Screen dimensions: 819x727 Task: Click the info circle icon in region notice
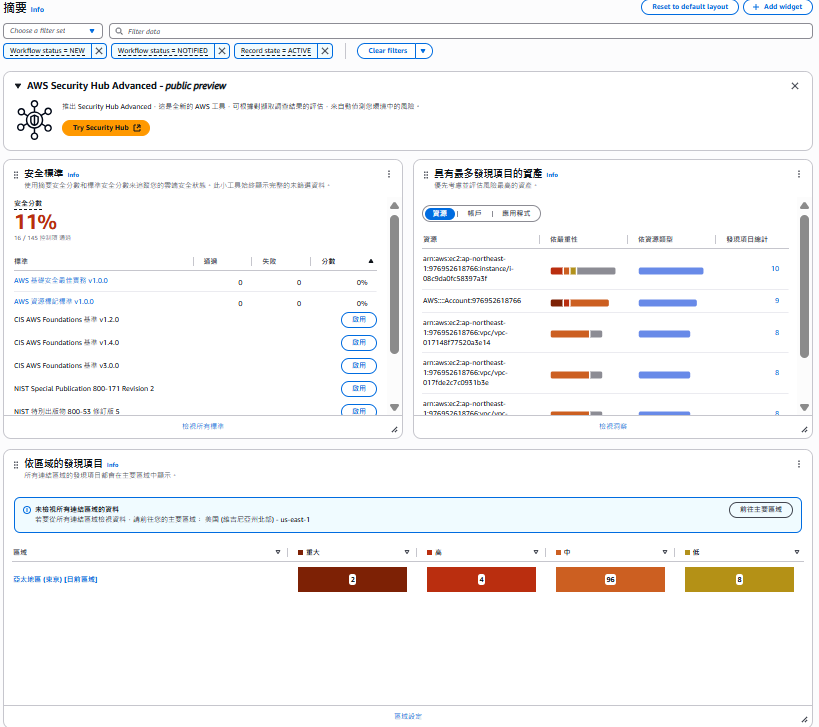[27, 510]
